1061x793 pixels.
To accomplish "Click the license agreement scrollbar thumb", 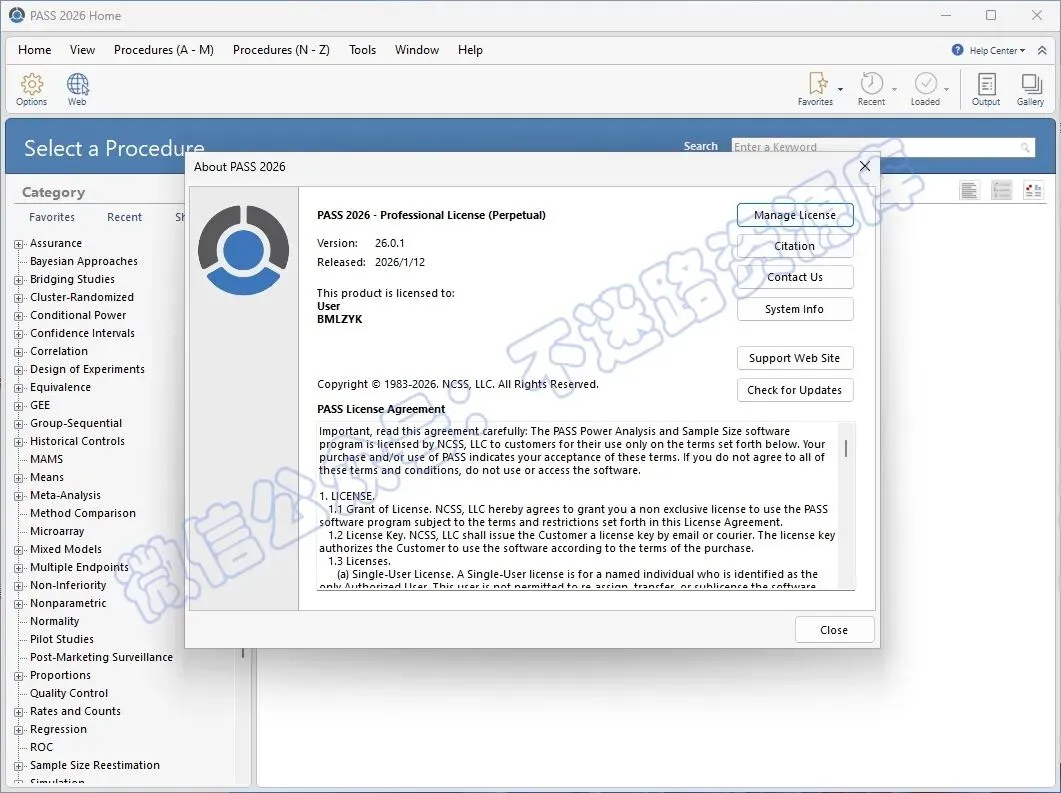I will [x=846, y=448].
